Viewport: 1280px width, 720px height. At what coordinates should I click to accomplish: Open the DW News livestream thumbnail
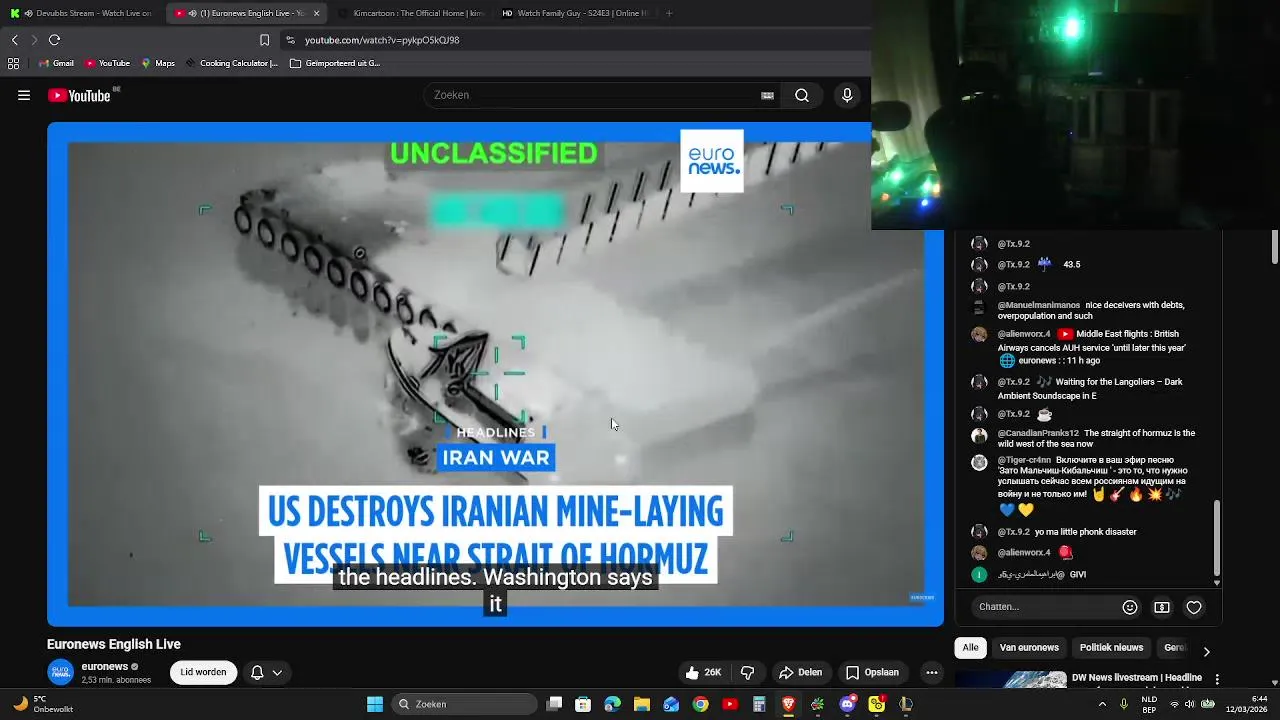click(x=1011, y=680)
